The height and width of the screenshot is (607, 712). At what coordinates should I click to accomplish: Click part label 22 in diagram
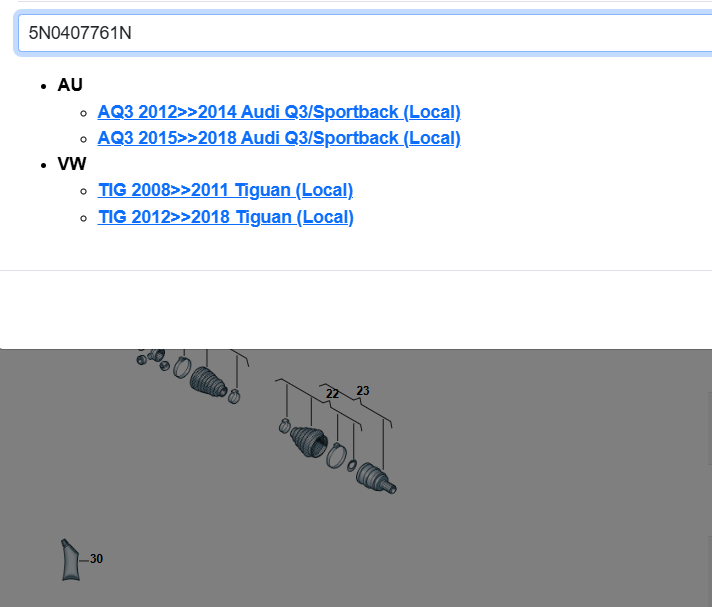pos(332,394)
